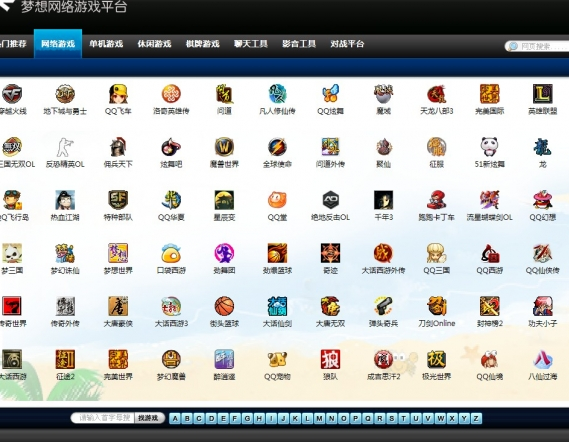The width and height of the screenshot is (569, 442).
Task: Select the 问道 game icon
Action: (x=224, y=94)
